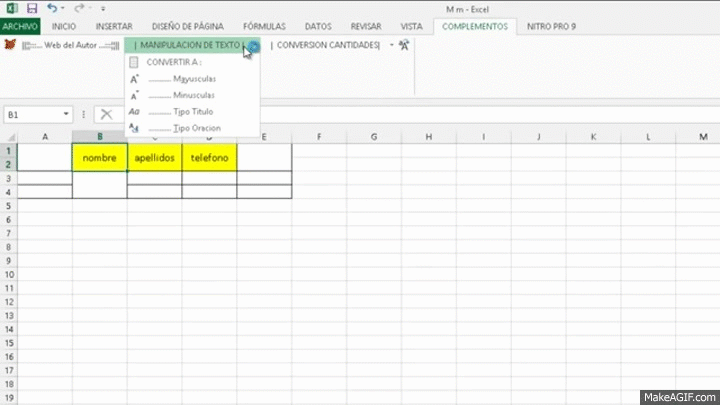Click the CONVERTIR A header text
This screenshot has width=720, height=405.
point(174,62)
